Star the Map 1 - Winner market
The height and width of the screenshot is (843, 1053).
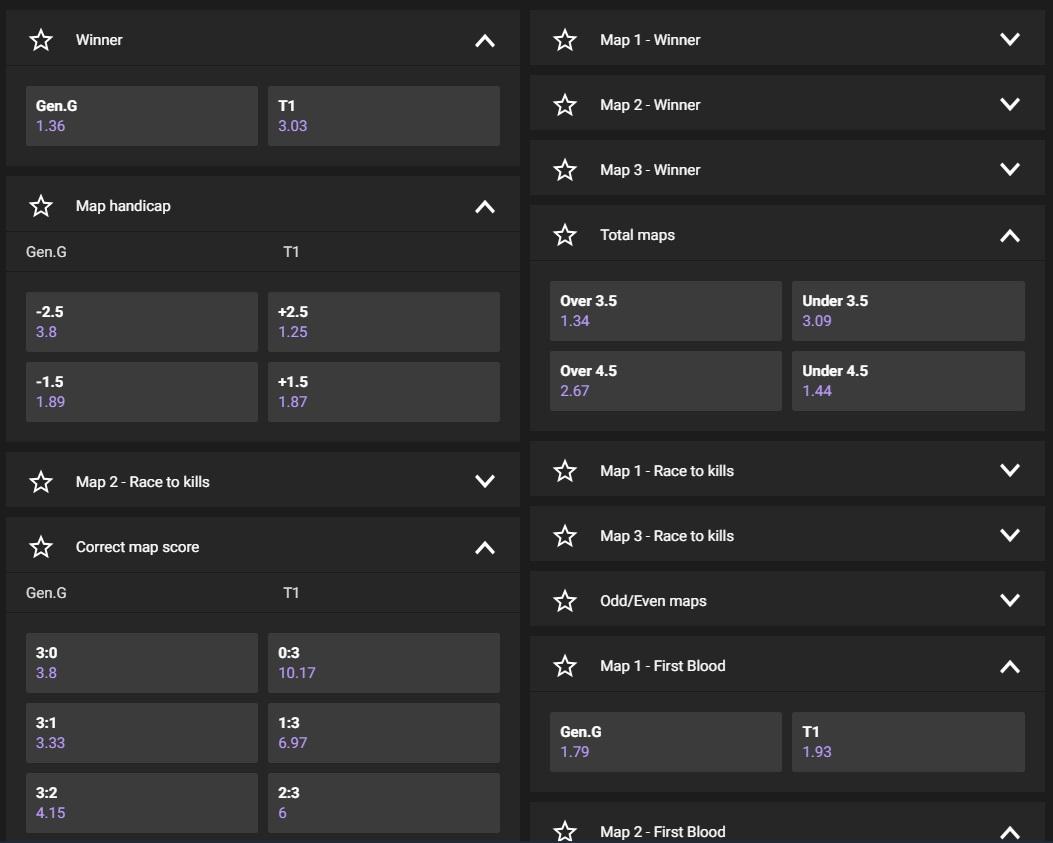point(565,40)
